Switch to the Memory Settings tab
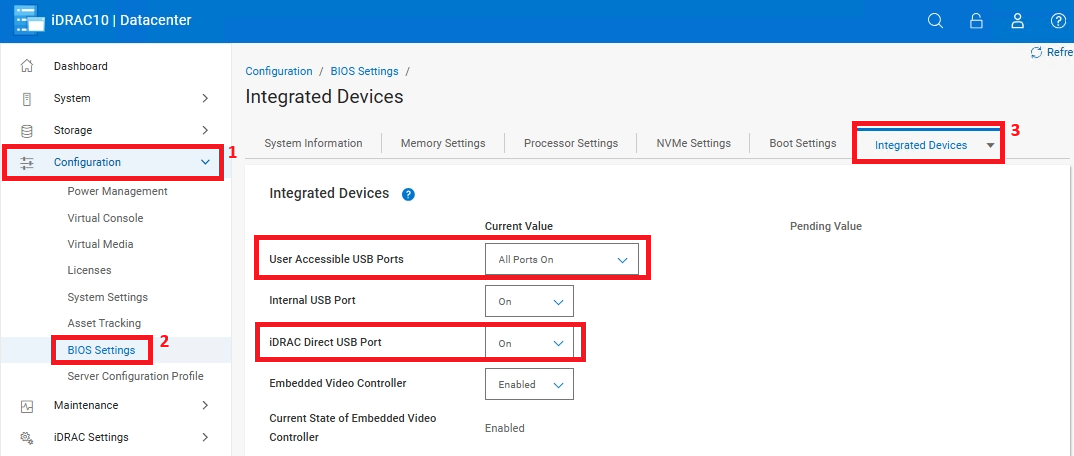Screen dimensions: 1074x456 click(443, 143)
